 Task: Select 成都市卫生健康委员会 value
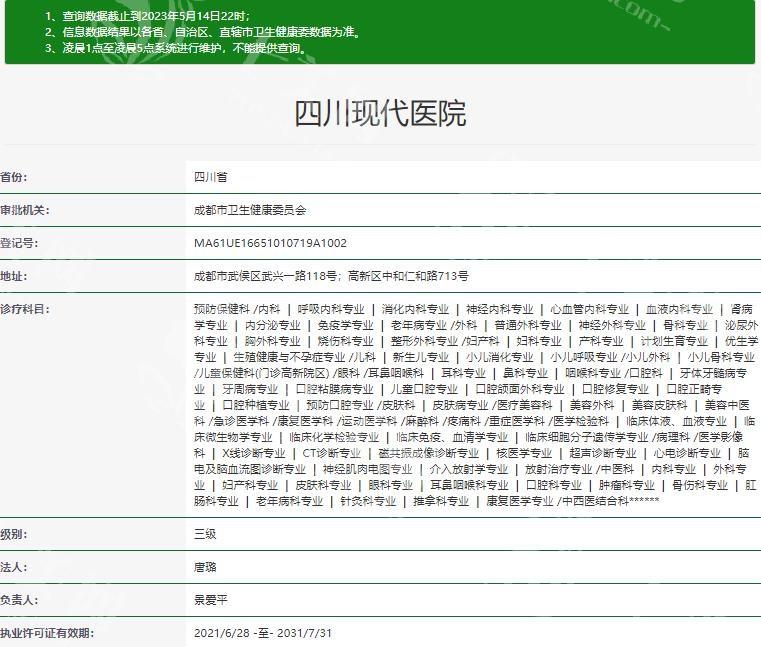tap(250, 210)
